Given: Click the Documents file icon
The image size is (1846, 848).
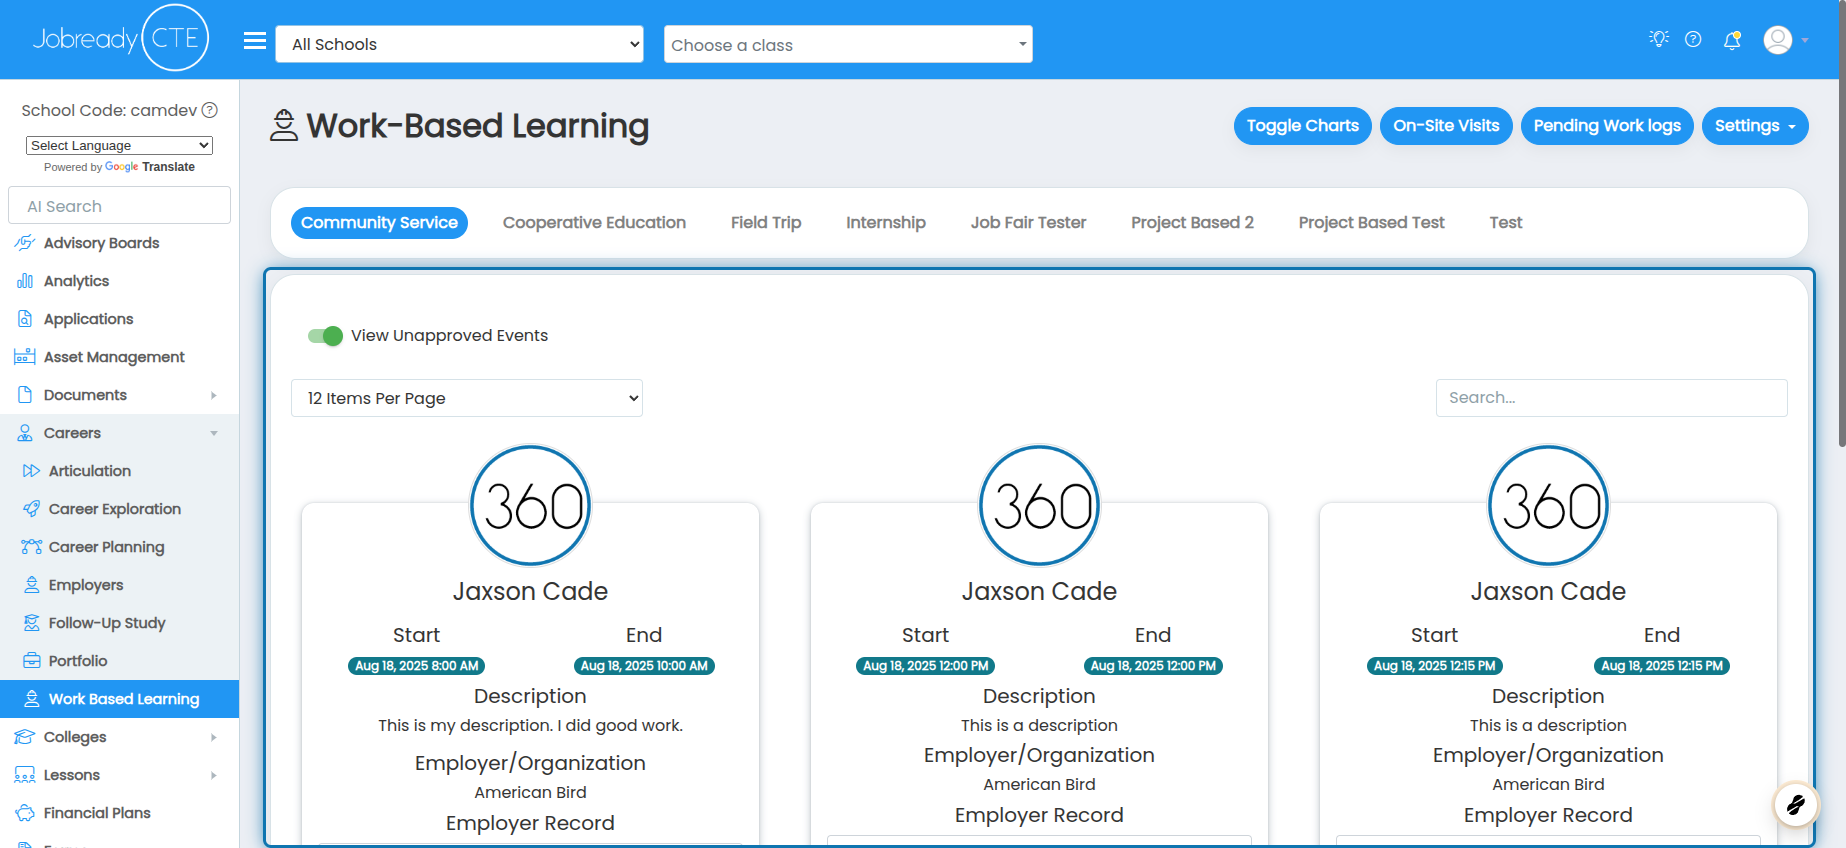Looking at the screenshot, I should [x=25, y=395].
